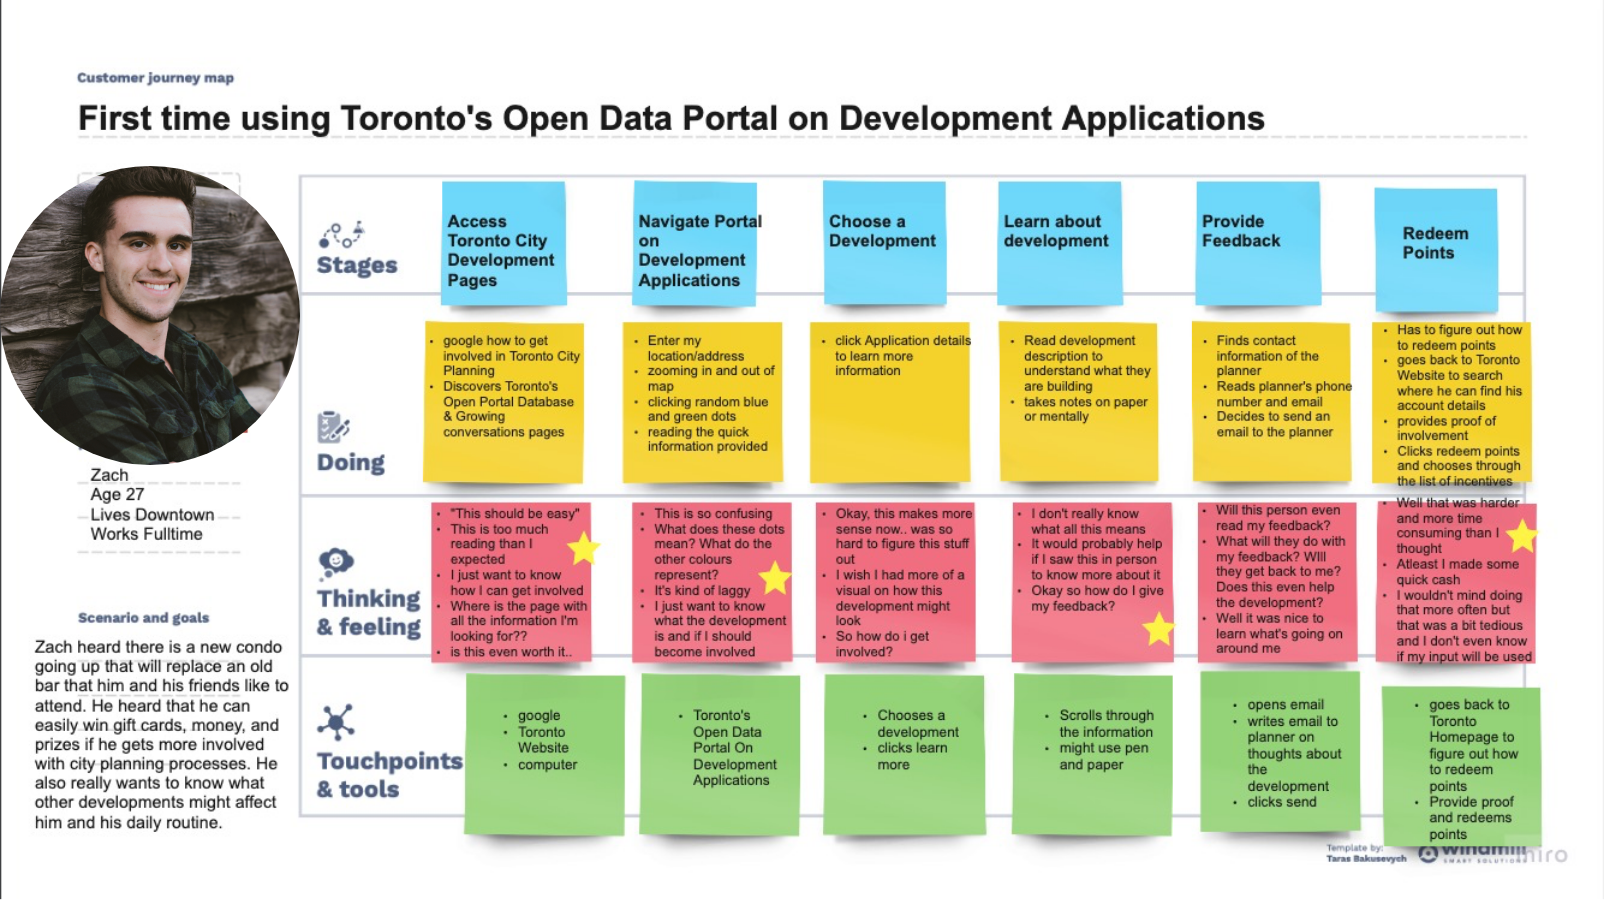Click the 'Scenario and goals' heading
This screenshot has width=1604, height=900.
click(x=143, y=618)
